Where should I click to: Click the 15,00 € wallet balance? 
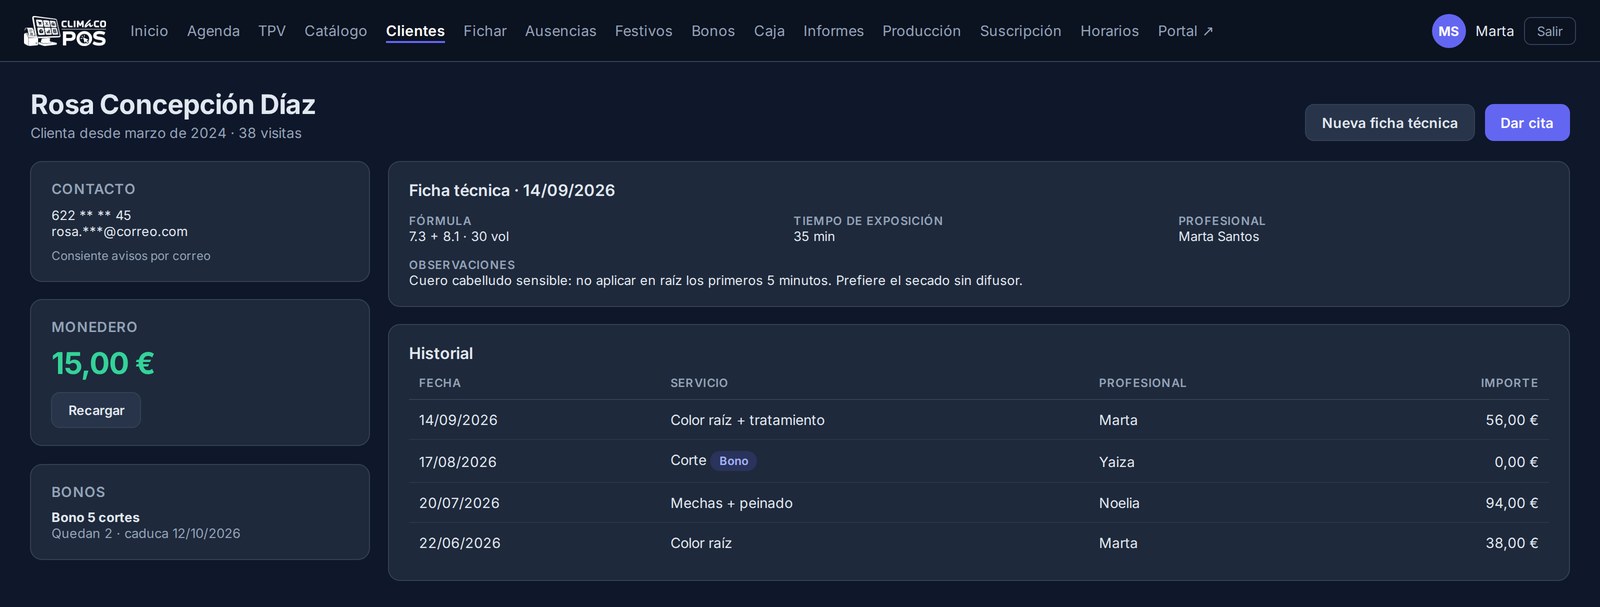point(103,363)
